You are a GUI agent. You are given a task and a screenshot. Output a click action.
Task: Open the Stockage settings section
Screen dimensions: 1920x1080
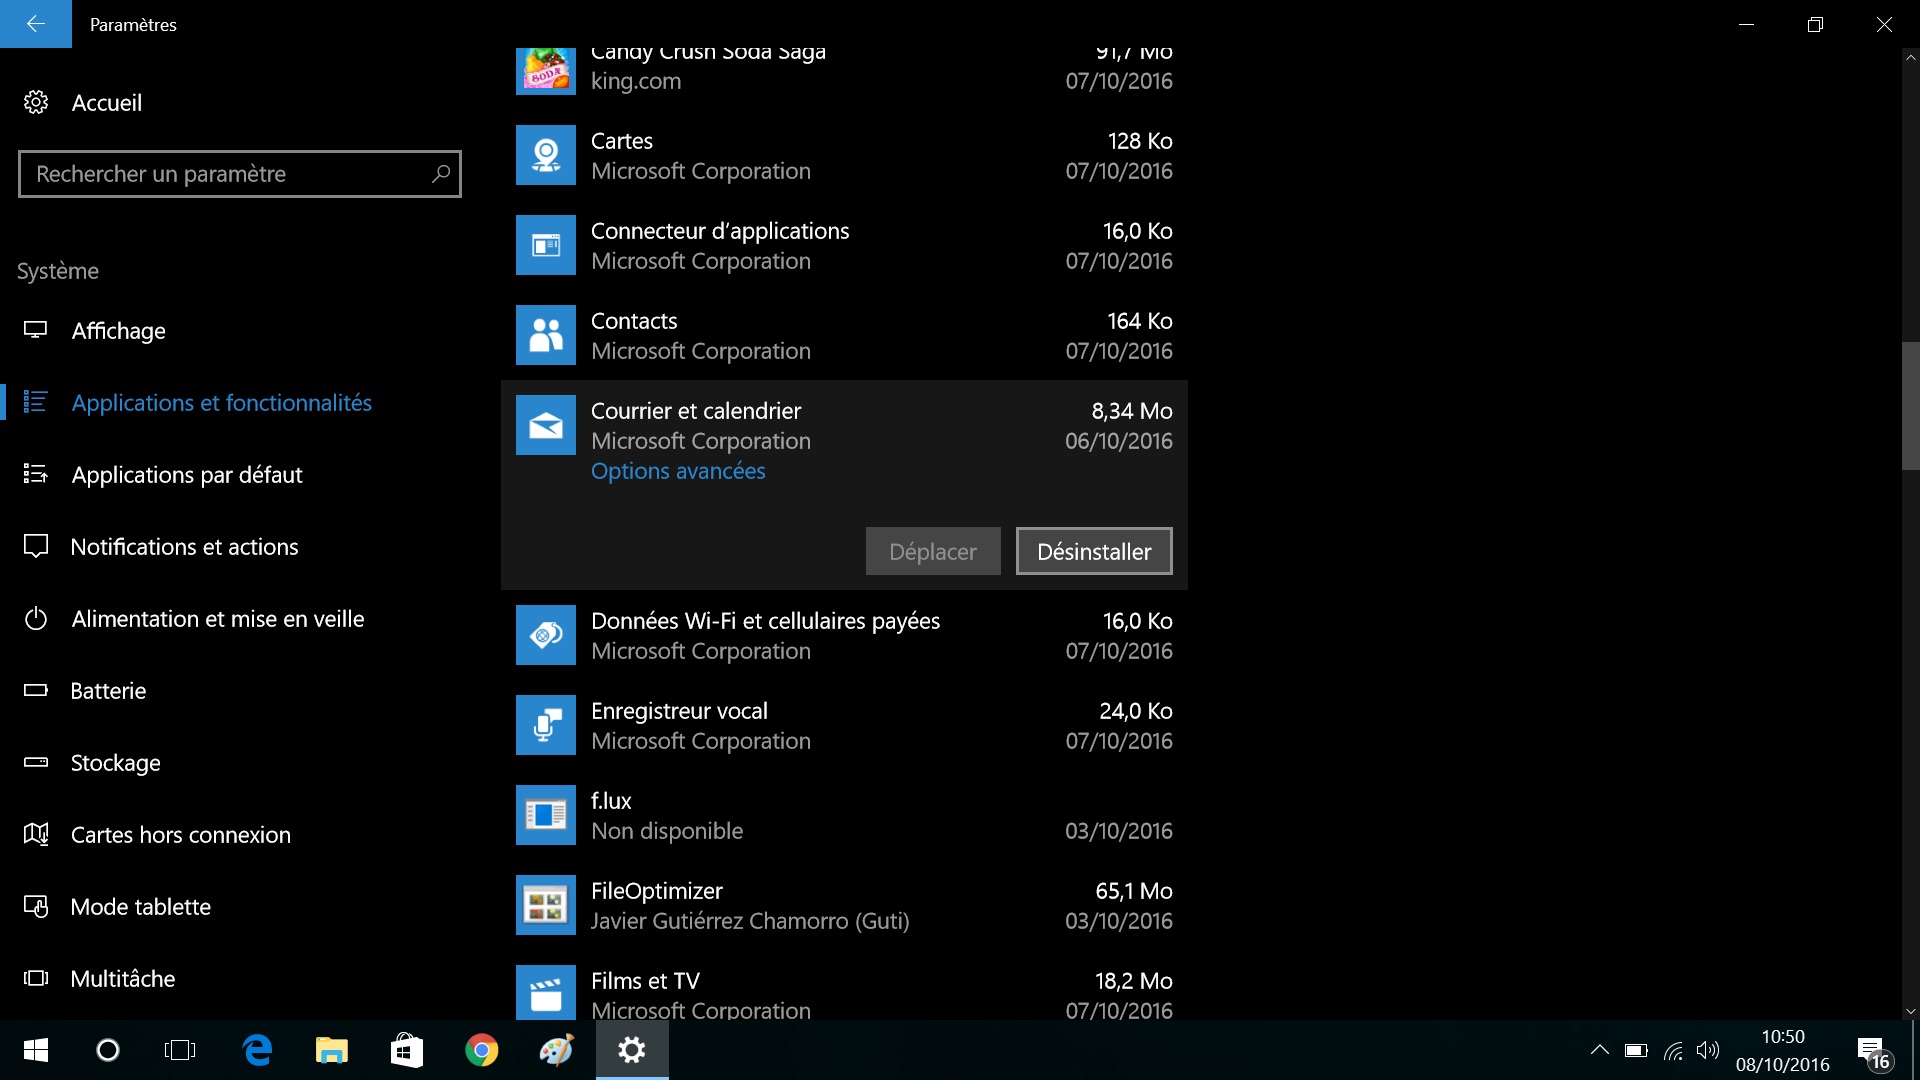(x=115, y=763)
